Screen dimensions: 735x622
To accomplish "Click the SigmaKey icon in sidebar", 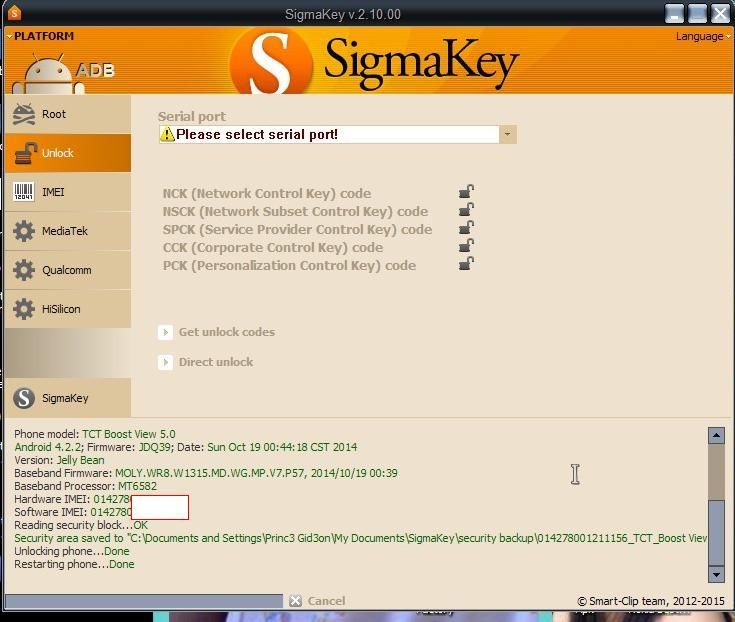I will 24,398.
